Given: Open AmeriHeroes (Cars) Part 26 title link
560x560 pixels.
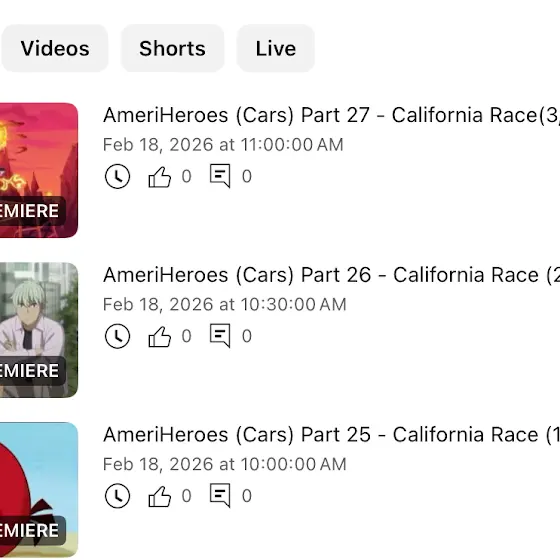Looking at the screenshot, I should (331, 275).
